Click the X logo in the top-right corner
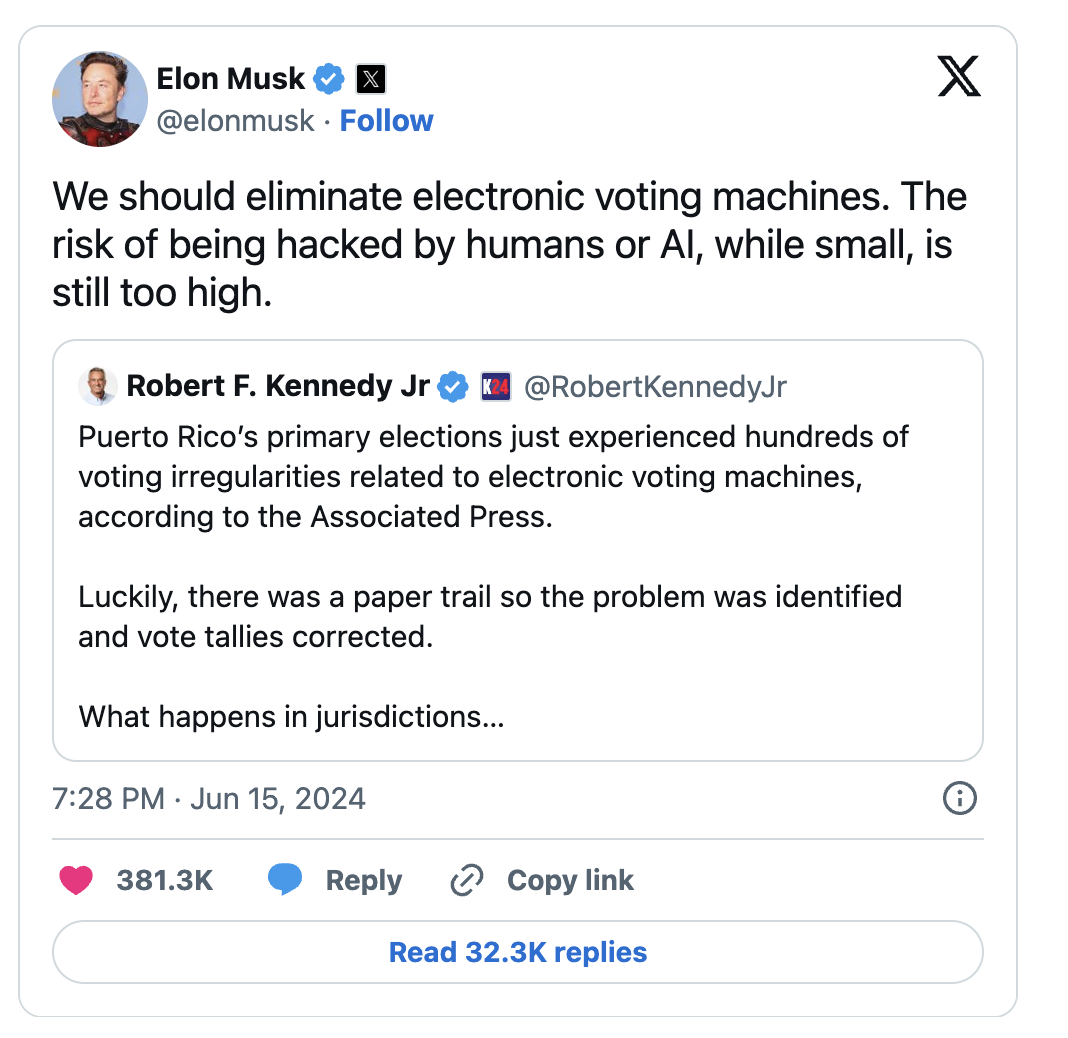Viewport: 1068px width, 1038px height. pos(959,76)
